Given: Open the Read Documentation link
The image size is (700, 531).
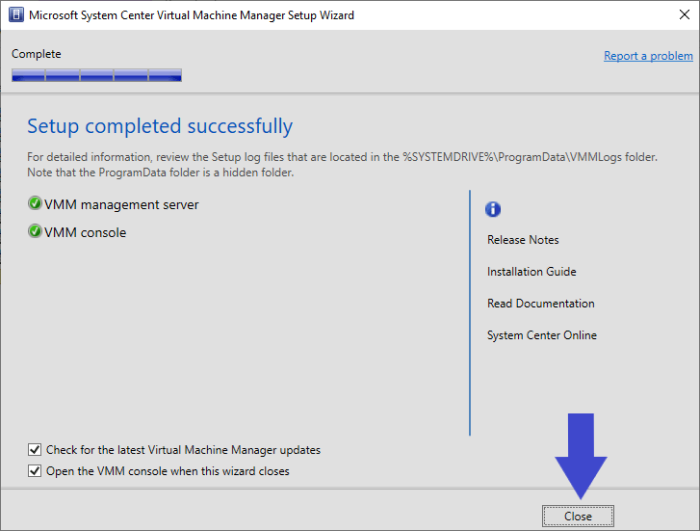Looking at the screenshot, I should 541,303.
